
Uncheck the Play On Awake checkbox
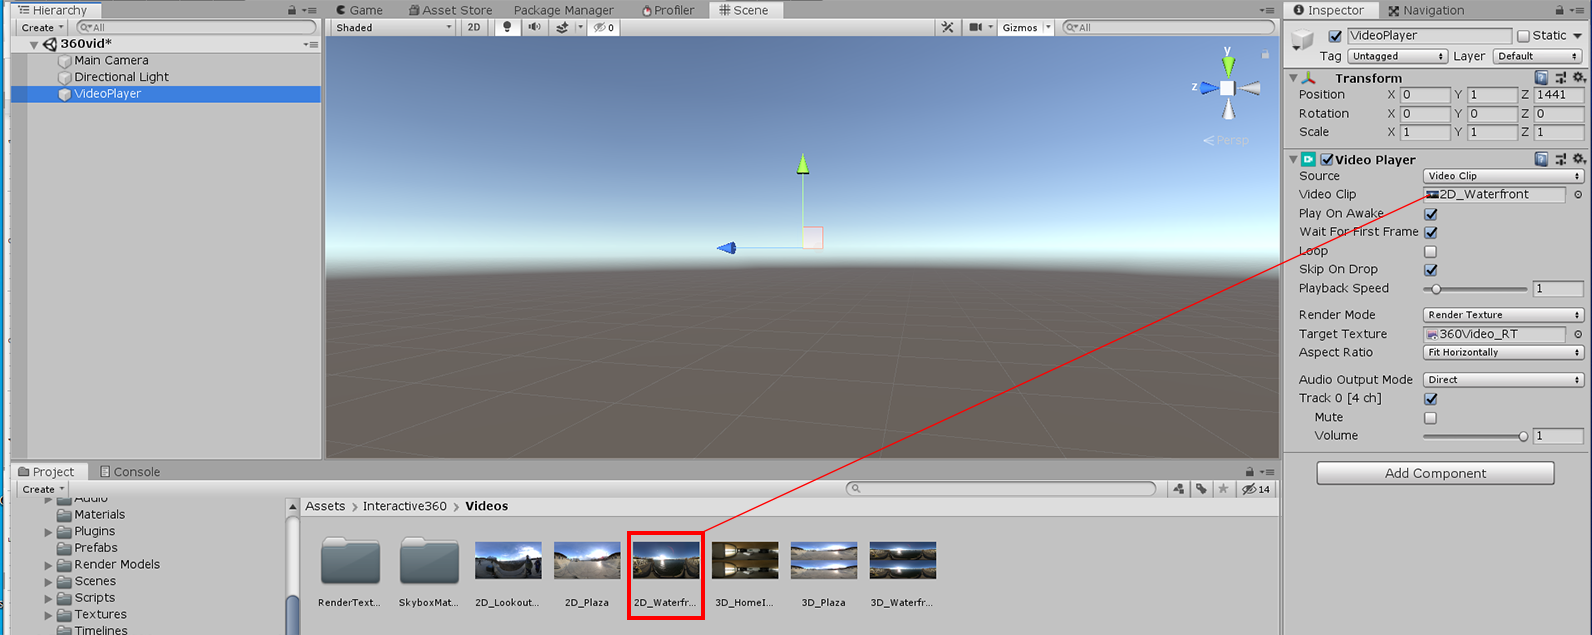coord(1431,214)
